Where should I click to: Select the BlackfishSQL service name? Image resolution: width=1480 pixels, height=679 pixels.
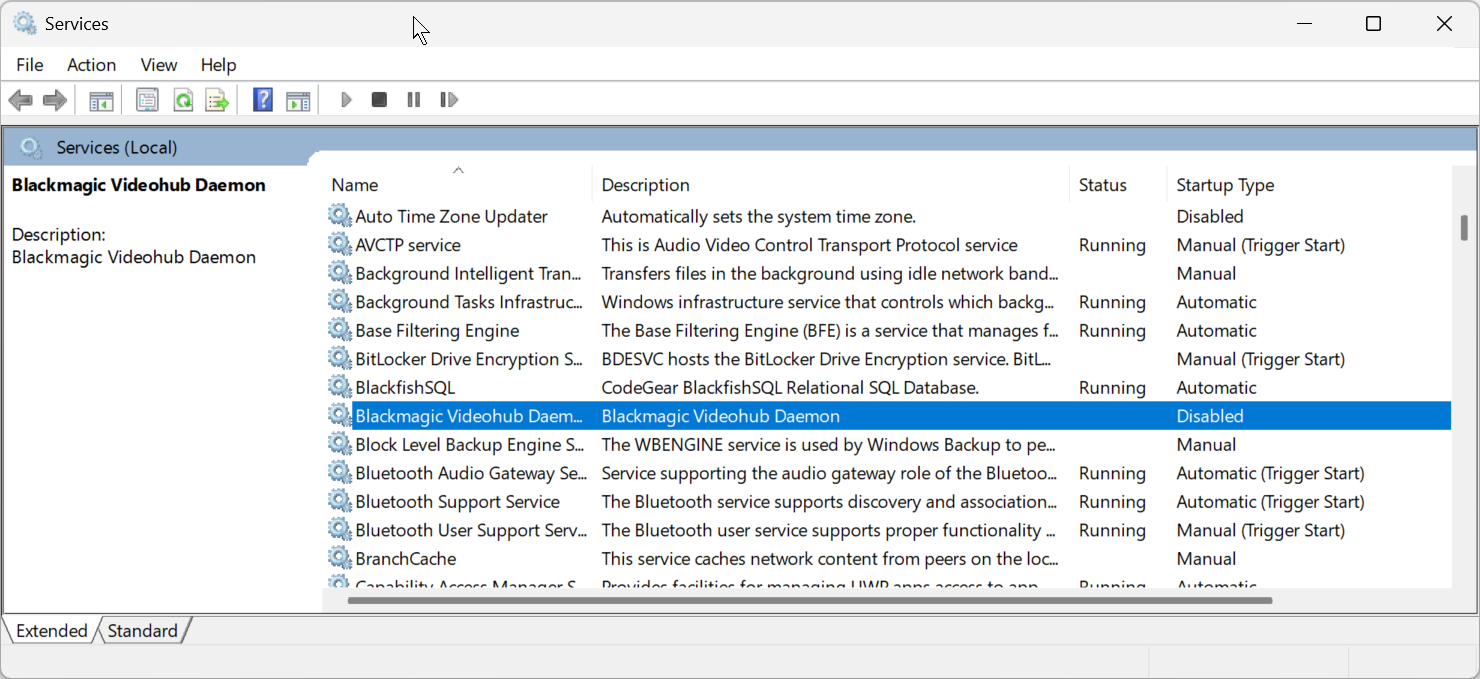coord(405,388)
